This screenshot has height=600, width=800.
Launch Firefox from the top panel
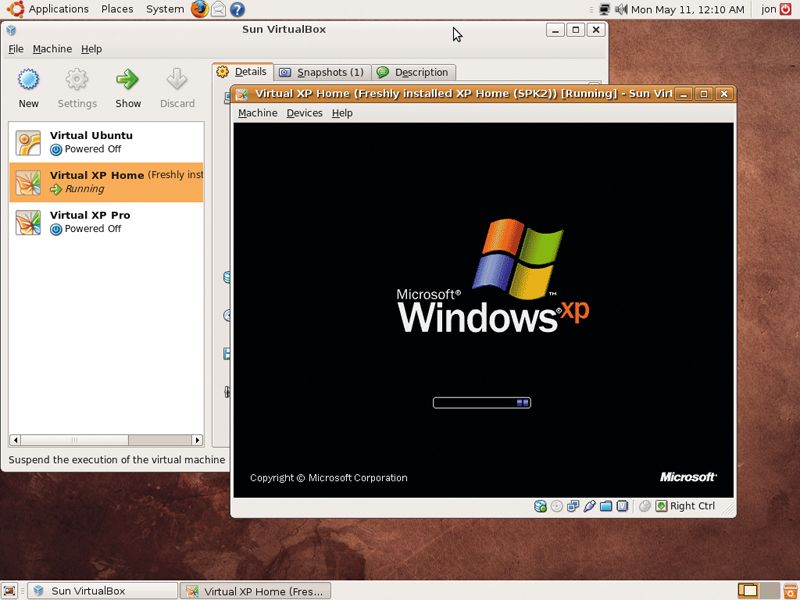pyautogui.click(x=199, y=9)
